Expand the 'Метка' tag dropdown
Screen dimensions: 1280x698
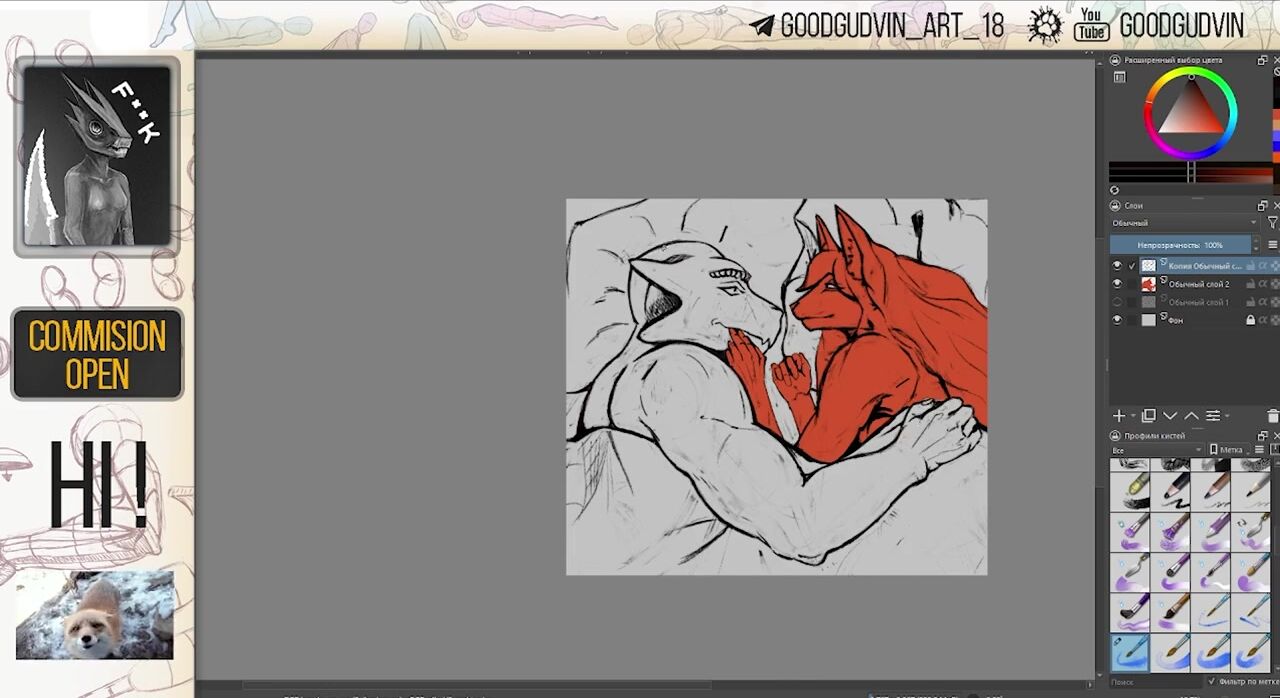coord(1229,450)
